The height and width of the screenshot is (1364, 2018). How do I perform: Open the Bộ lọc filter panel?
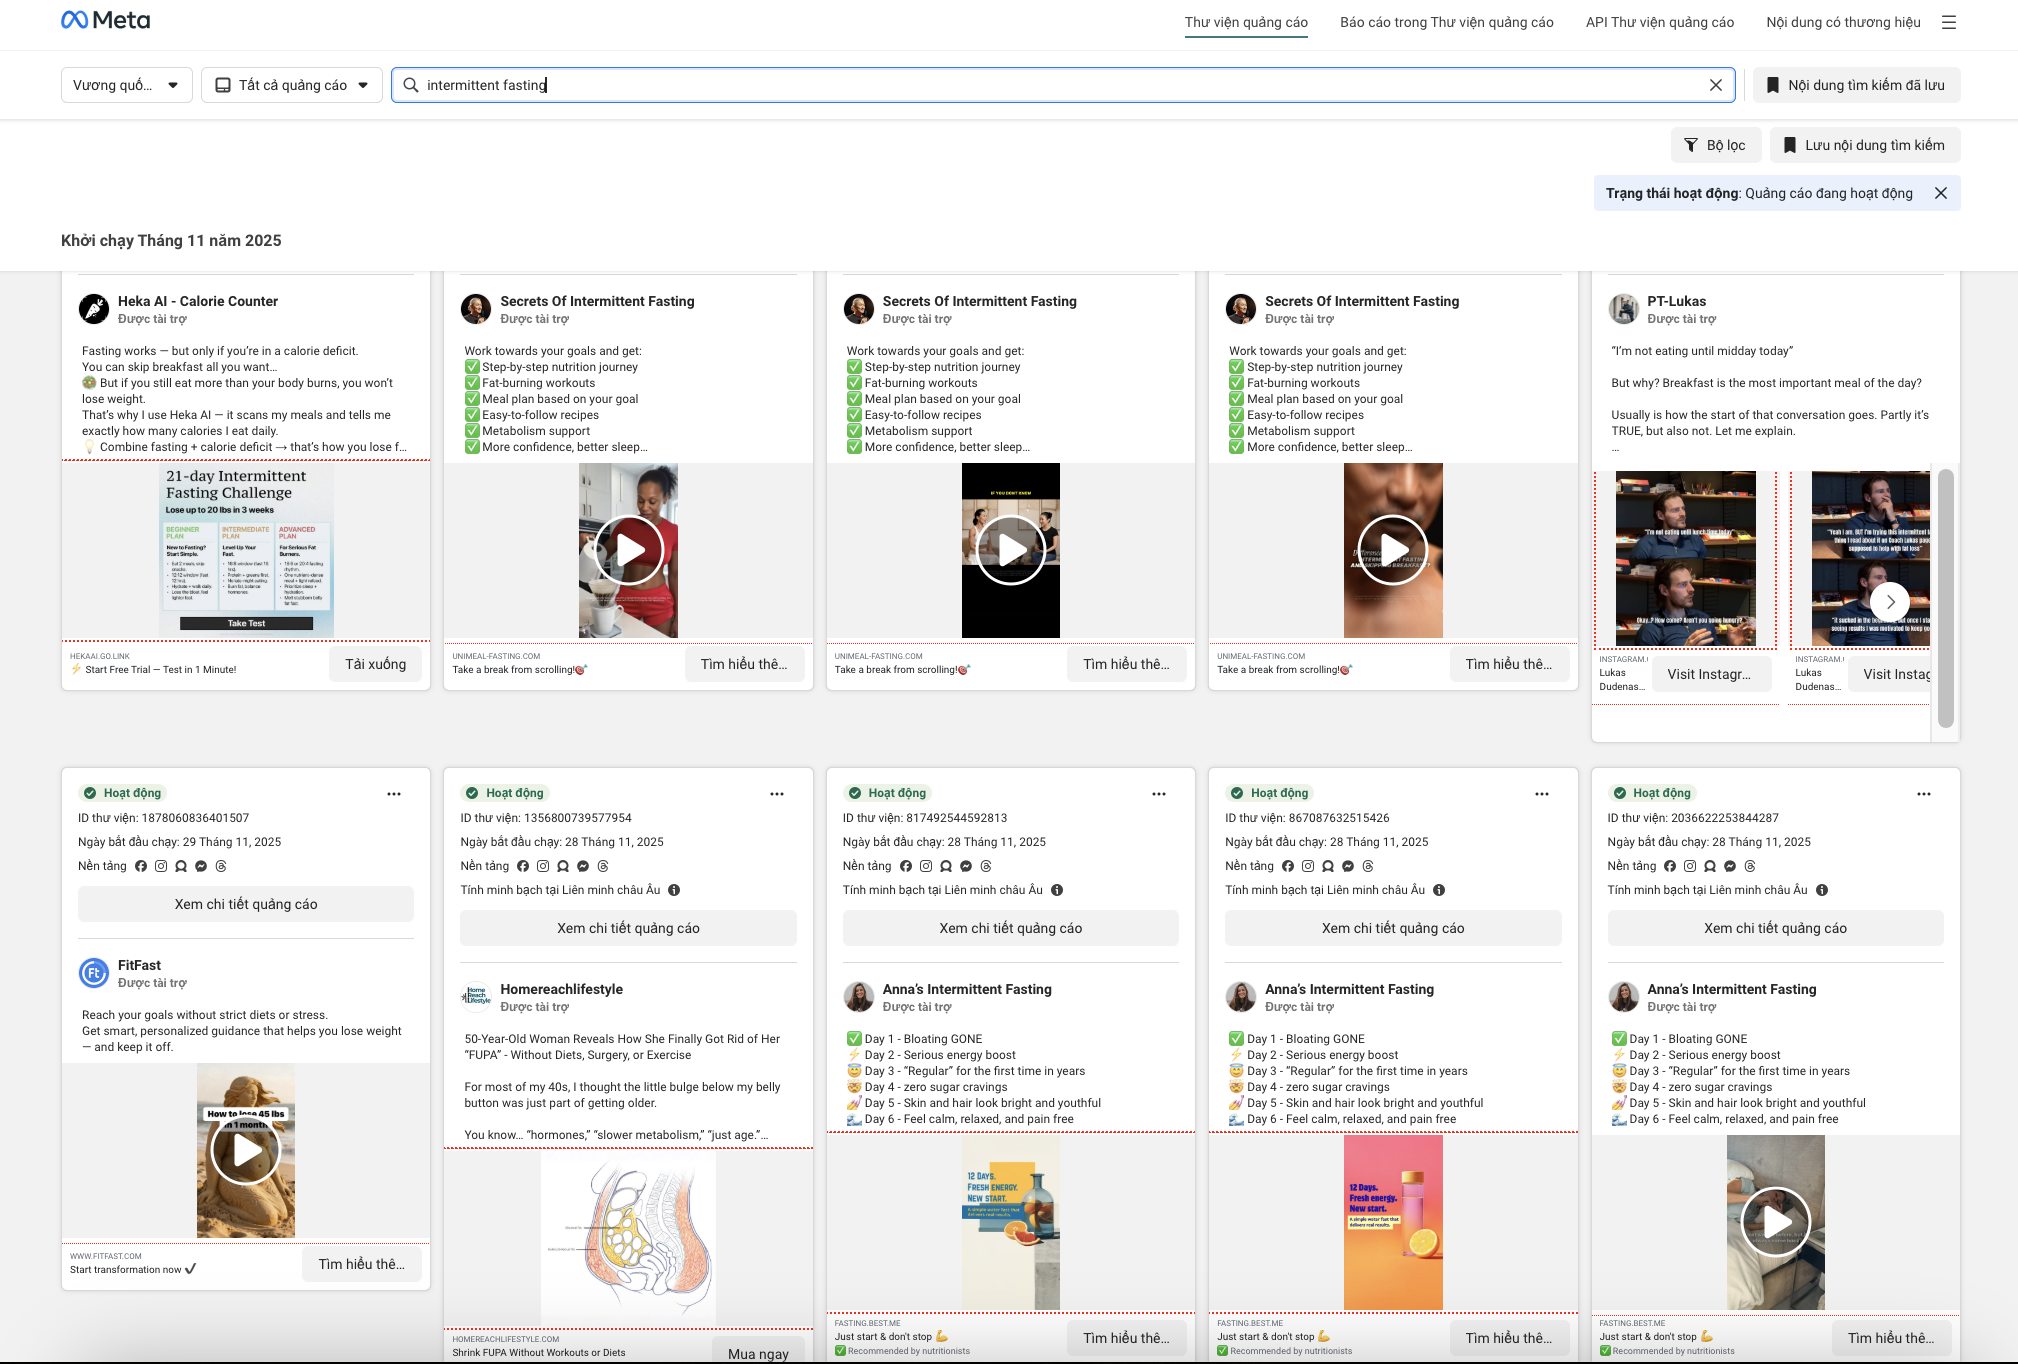click(1714, 145)
